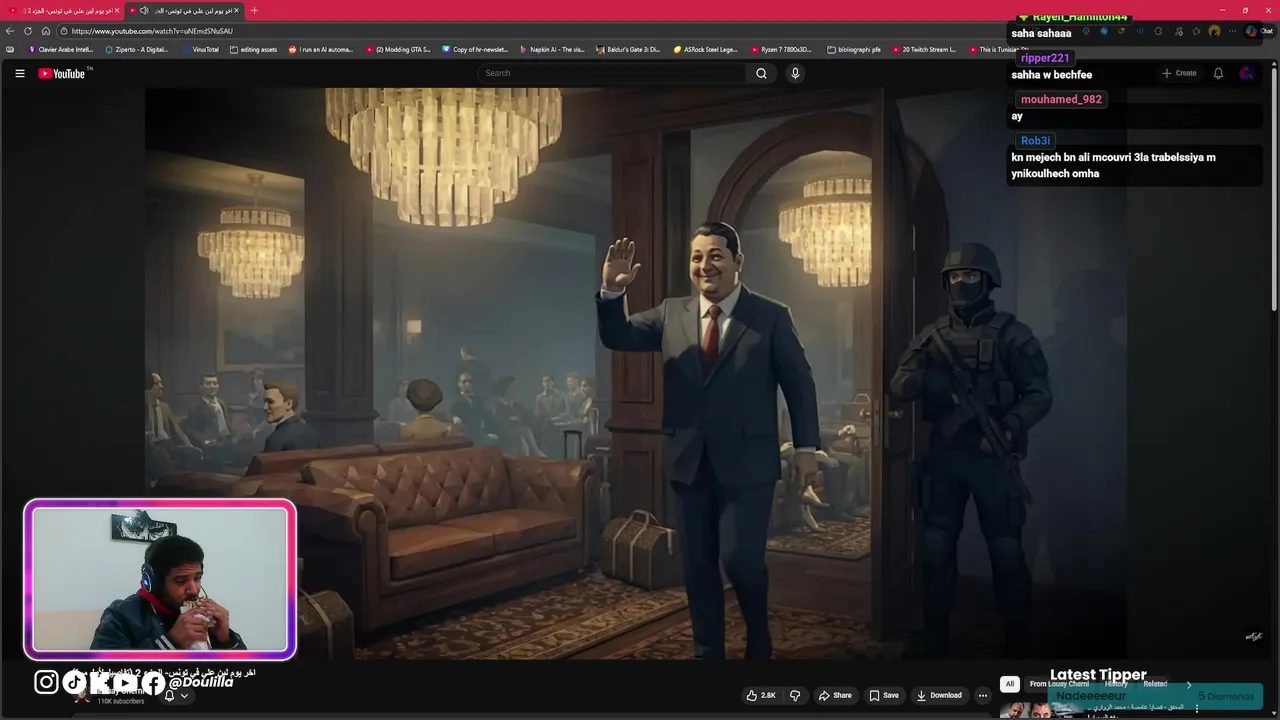Close the first browser tab
Viewport: 1280px width, 720px height.
117,10
